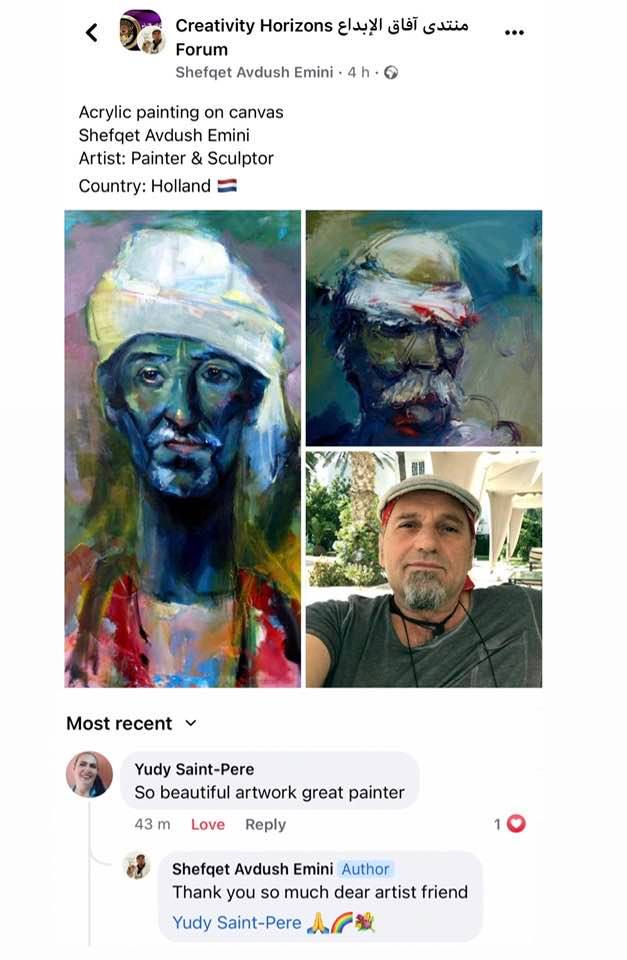Open the large blue-faced portrait painting
Screen dimensions: 627x960
(182, 449)
